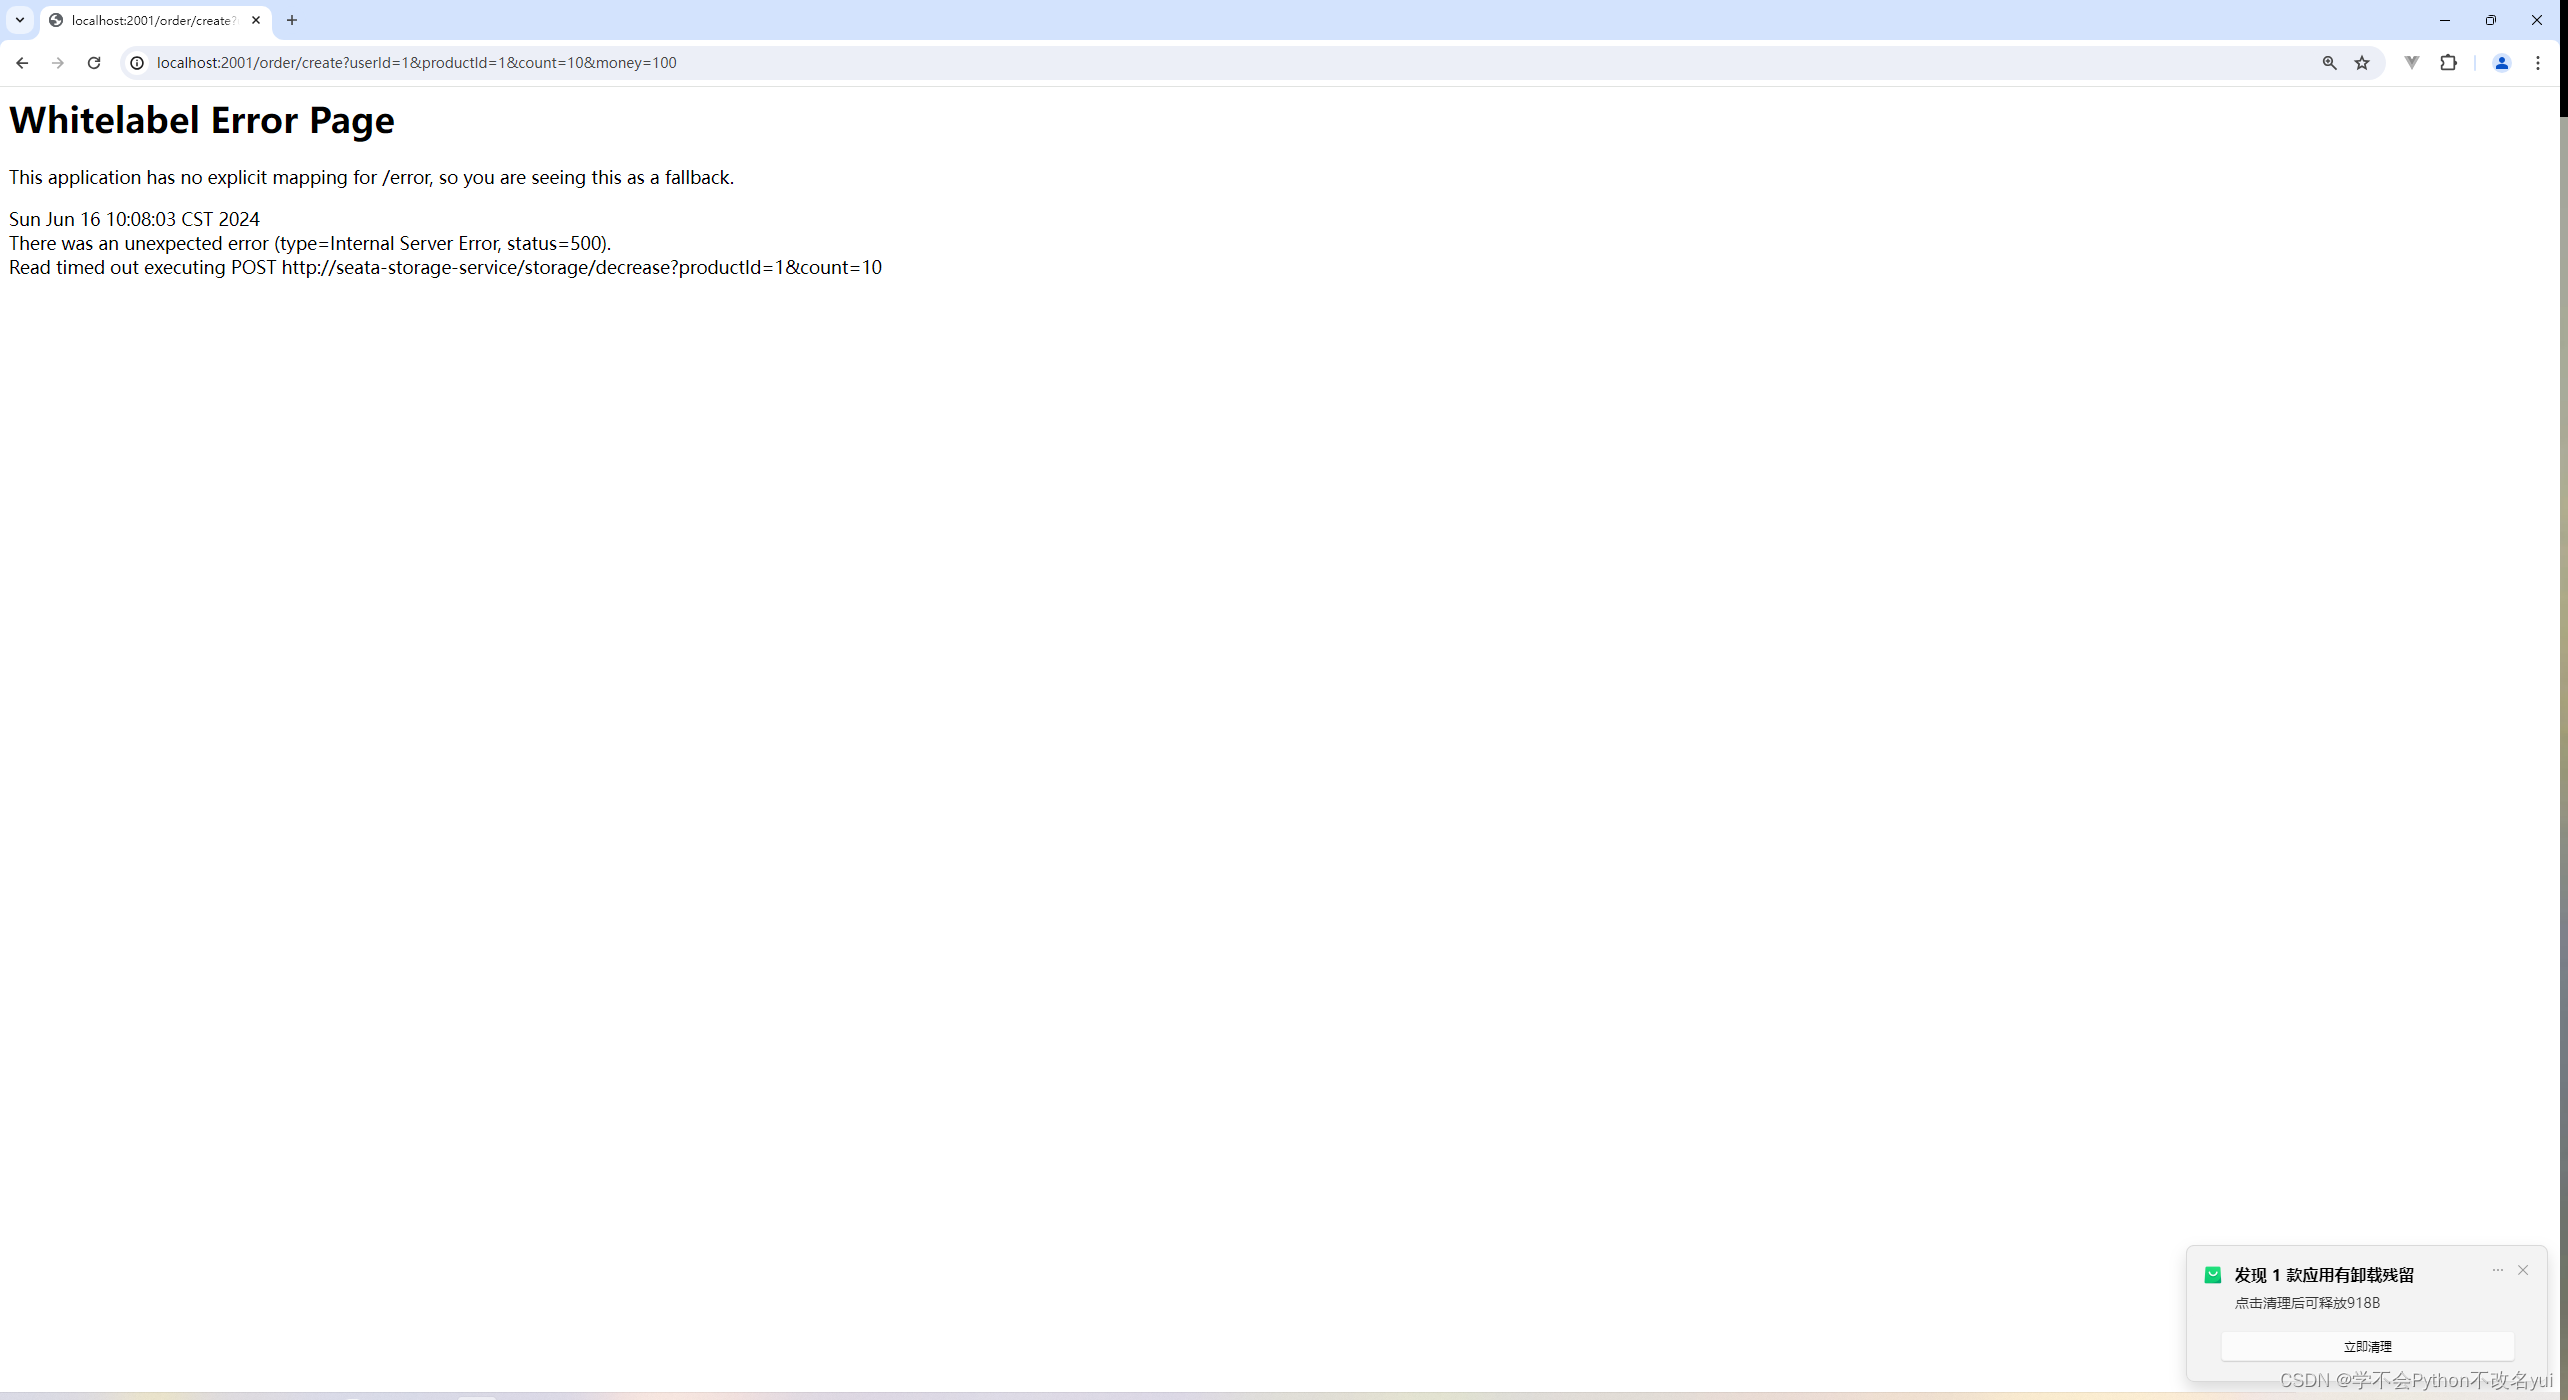Open the zoom magnifier icon

[x=2329, y=63]
